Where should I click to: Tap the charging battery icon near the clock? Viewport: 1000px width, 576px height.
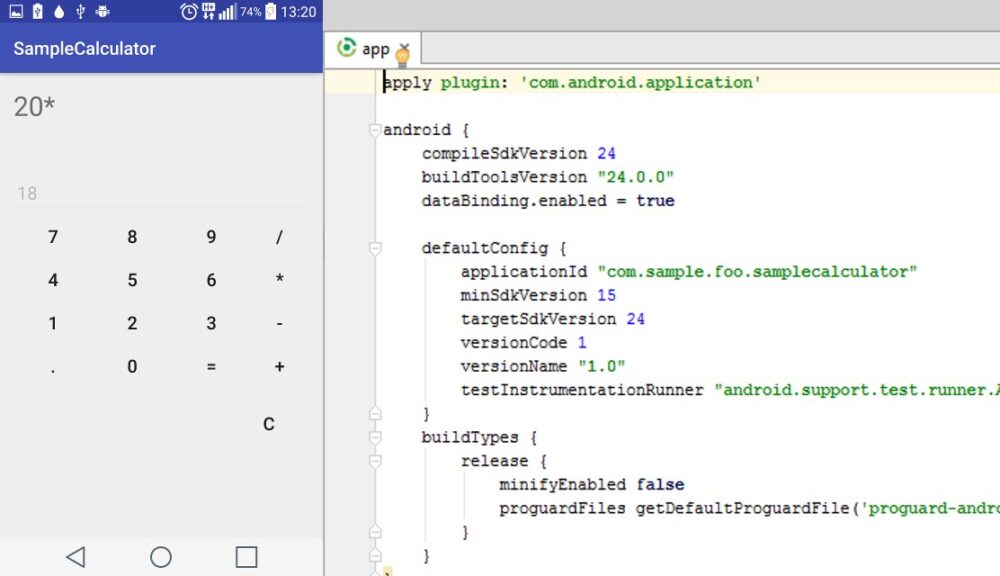pos(272,11)
